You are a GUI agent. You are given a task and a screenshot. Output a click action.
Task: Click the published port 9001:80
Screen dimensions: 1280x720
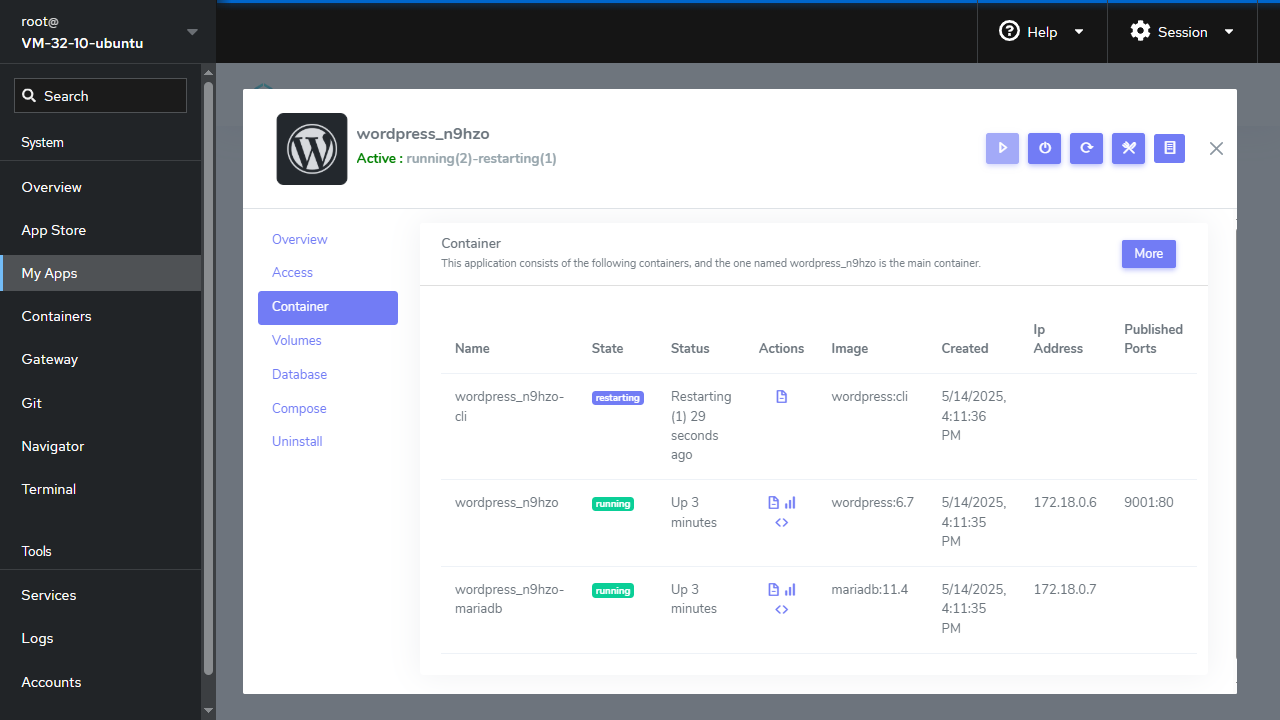(x=1149, y=503)
